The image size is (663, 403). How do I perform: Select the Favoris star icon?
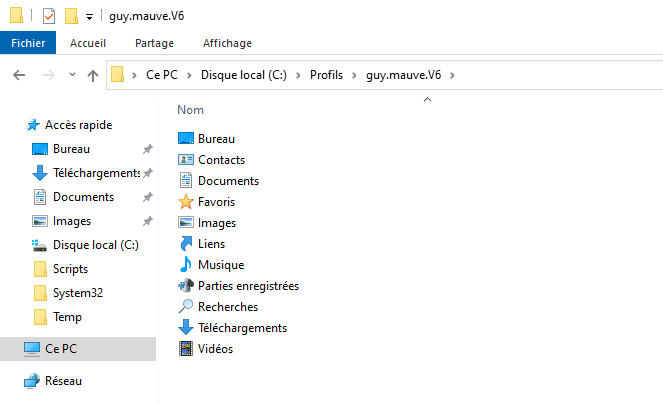coord(186,202)
